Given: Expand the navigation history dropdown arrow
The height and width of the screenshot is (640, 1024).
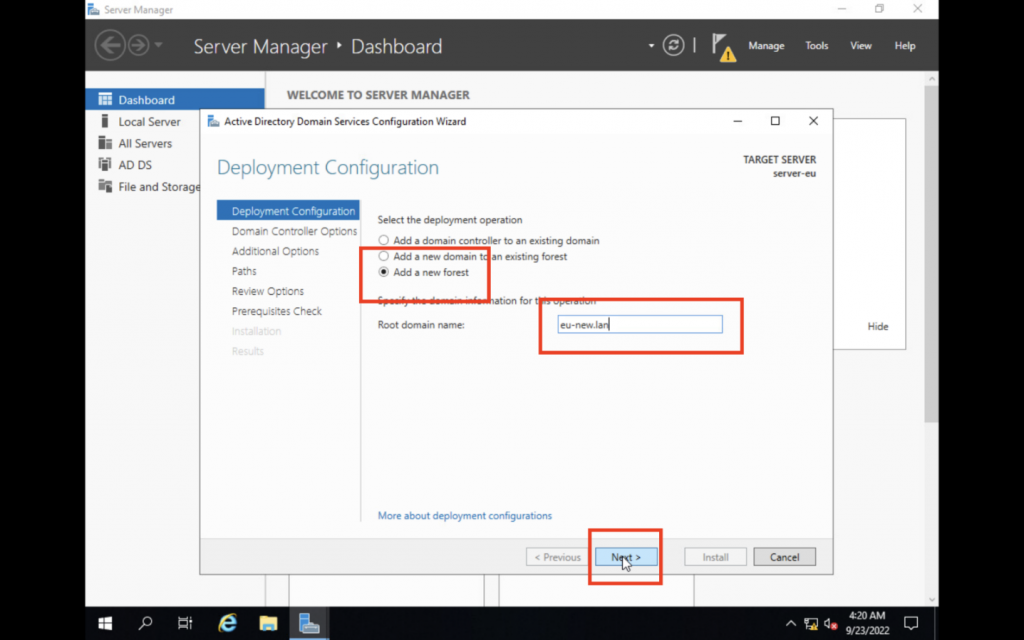Looking at the screenshot, I should click(x=158, y=46).
